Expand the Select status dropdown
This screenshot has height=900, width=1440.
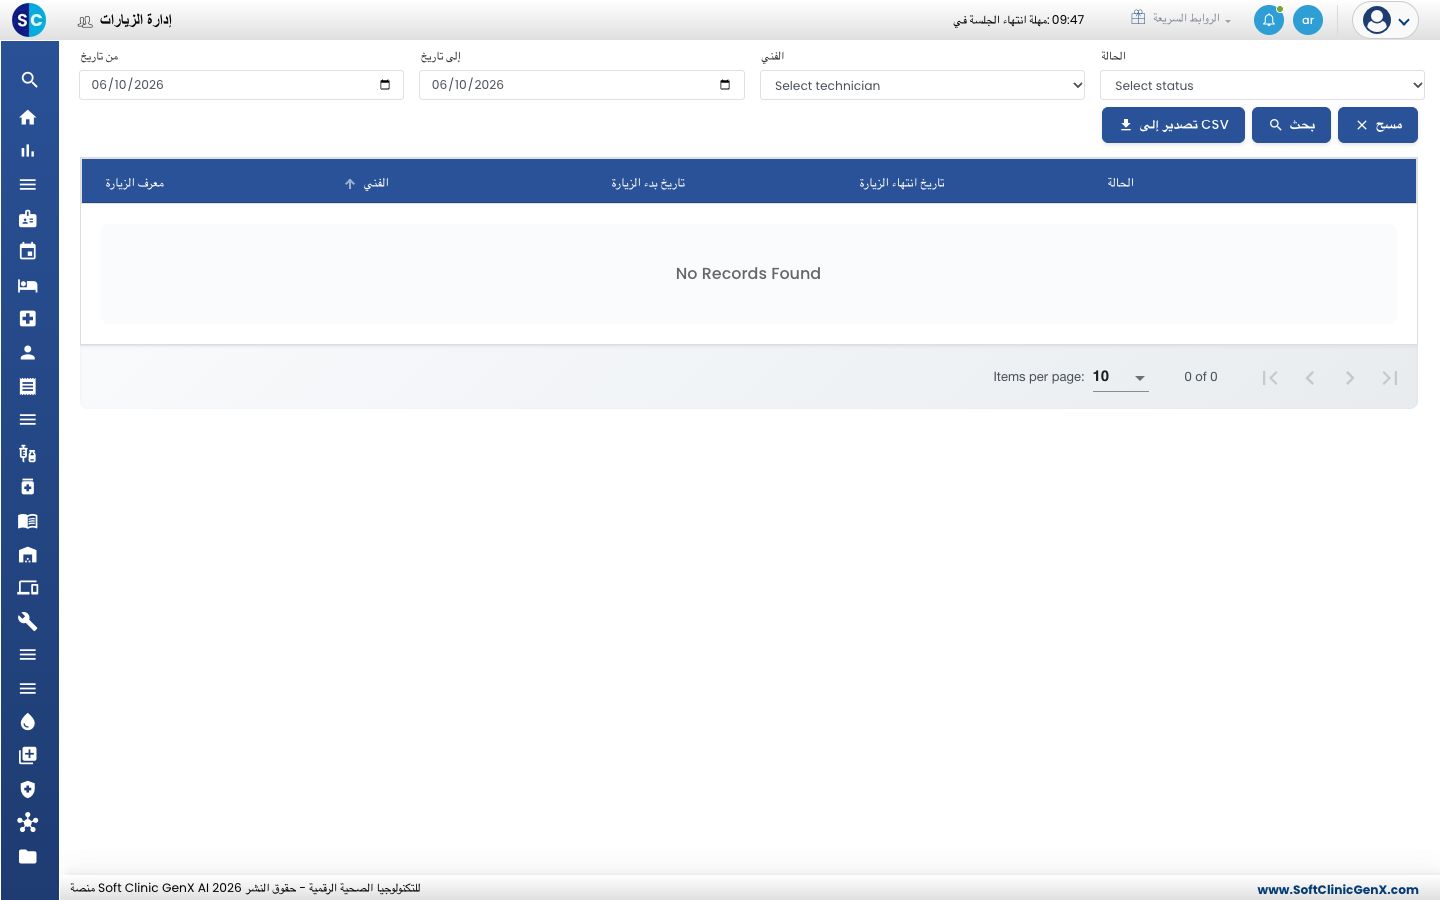tap(1262, 85)
